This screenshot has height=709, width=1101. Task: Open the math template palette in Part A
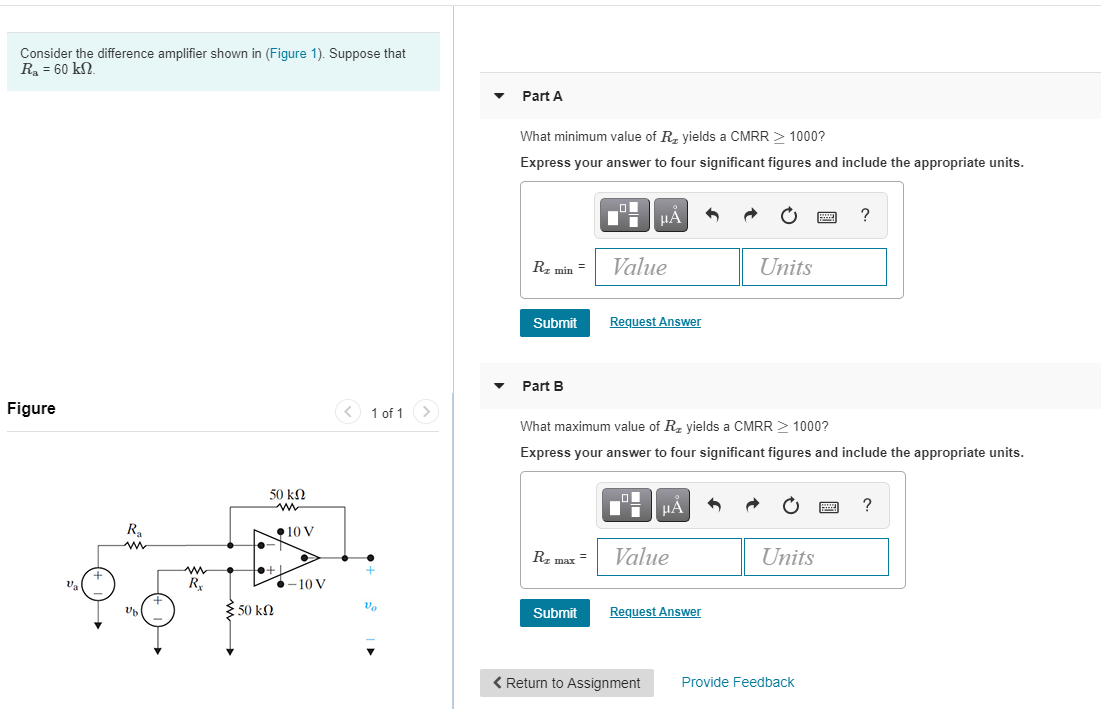tap(624, 214)
